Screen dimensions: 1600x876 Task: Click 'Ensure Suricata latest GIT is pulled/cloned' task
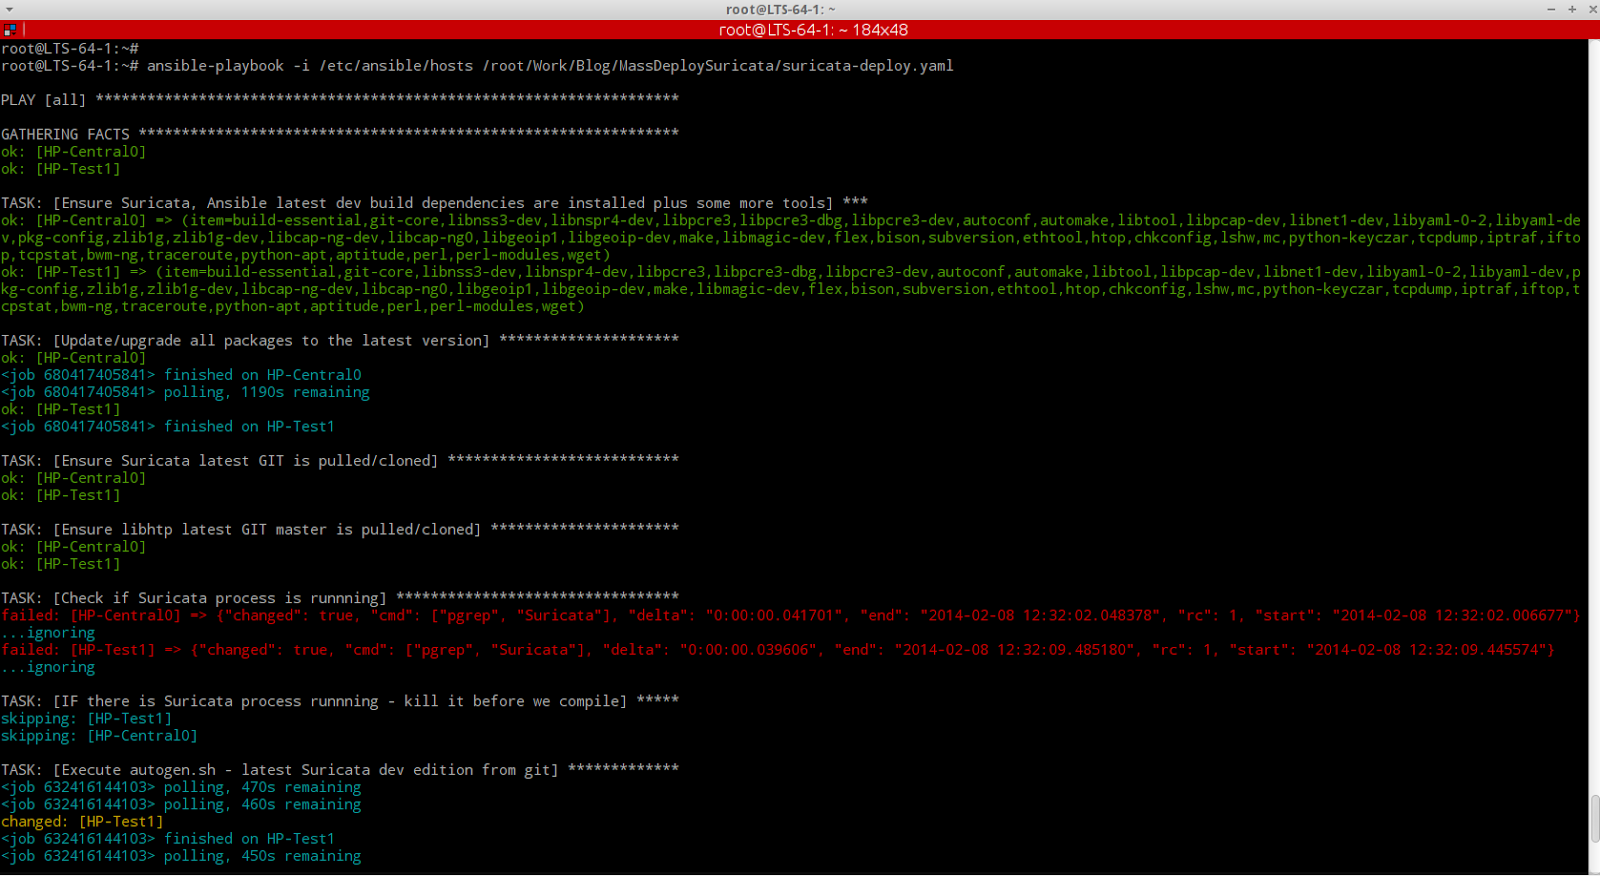tap(340, 461)
